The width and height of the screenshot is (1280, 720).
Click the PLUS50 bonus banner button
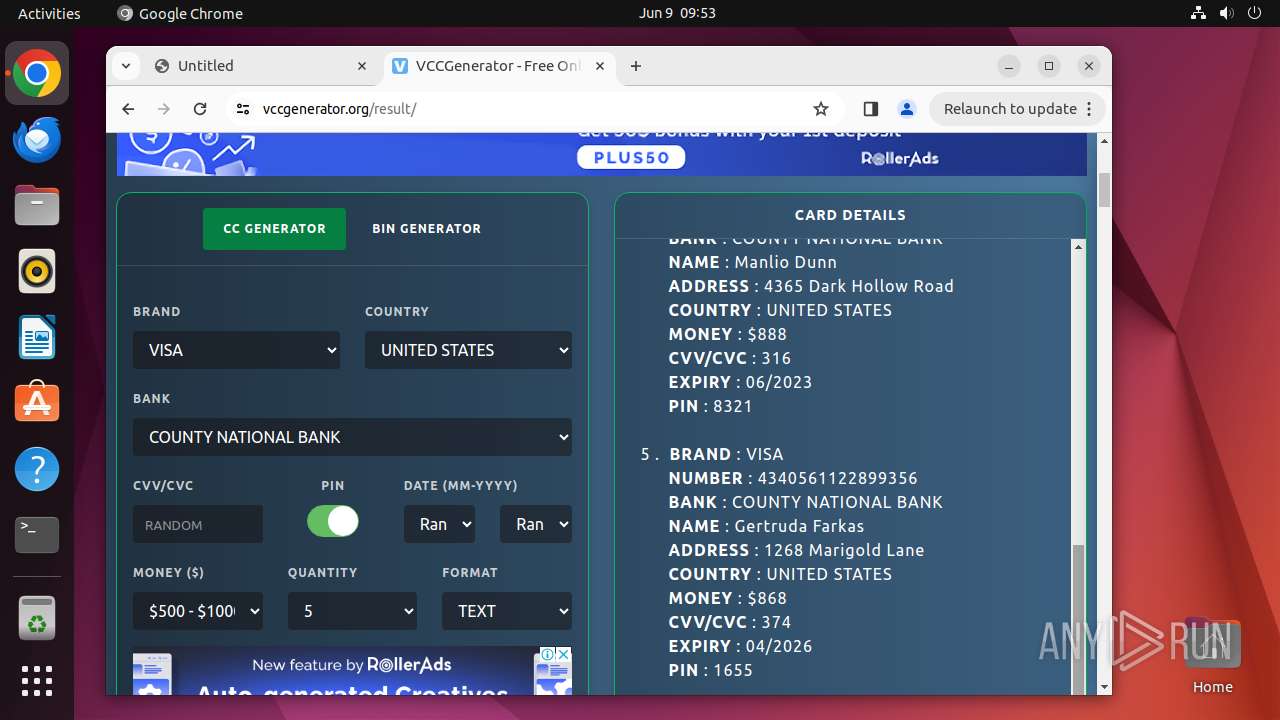click(x=631, y=157)
